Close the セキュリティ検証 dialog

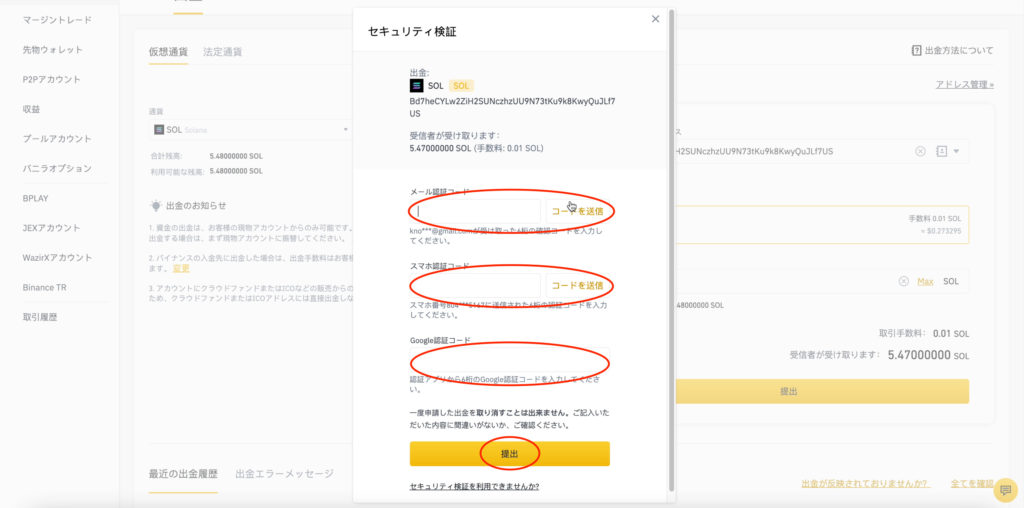click(655, 19)
